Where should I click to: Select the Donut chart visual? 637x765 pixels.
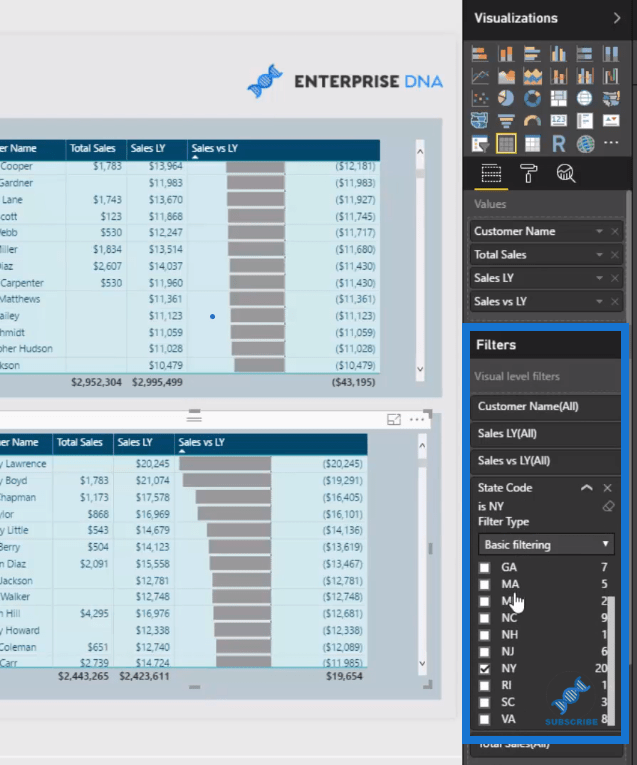point(532,99)
